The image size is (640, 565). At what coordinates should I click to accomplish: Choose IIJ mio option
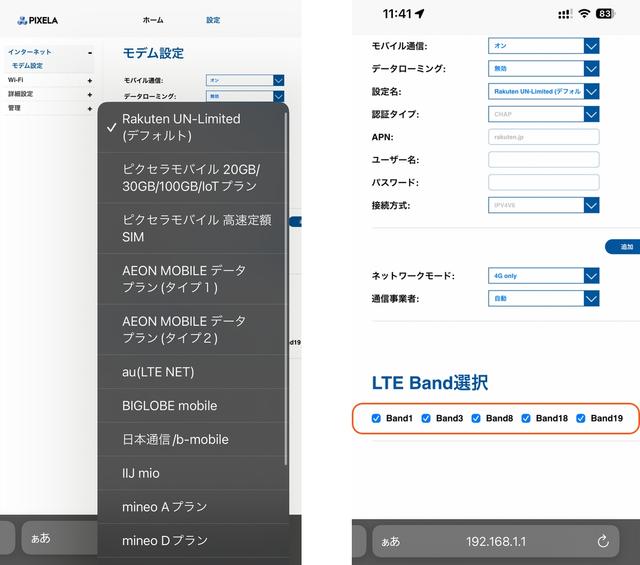click(192, 473)
